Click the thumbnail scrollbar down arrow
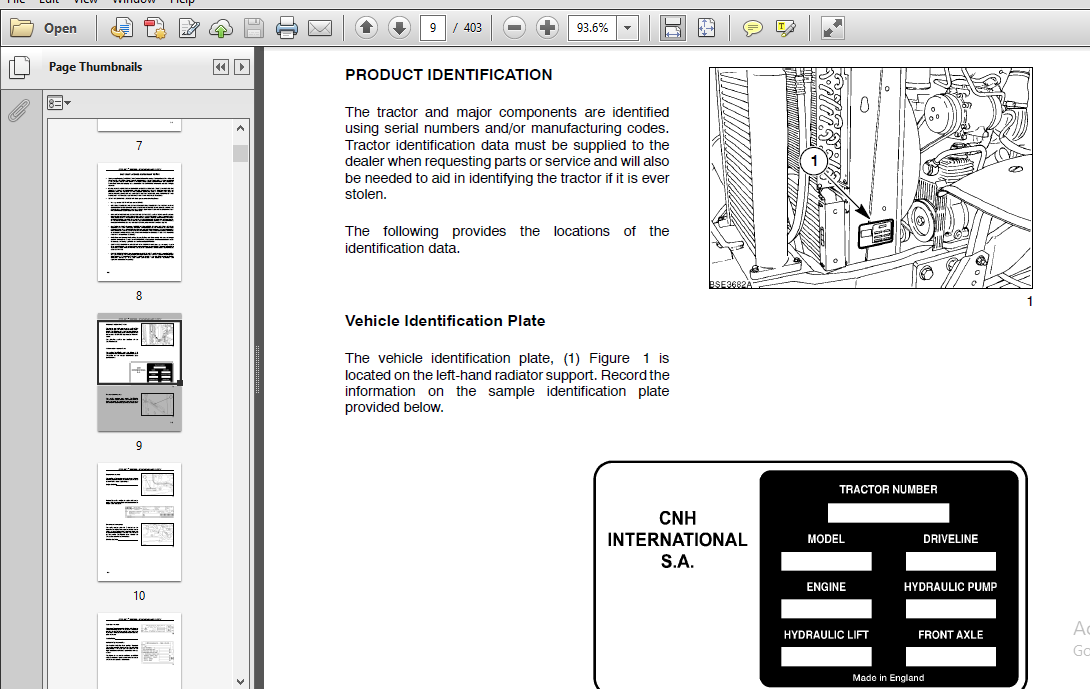The image size is (1090, 689). pos(241,681)
